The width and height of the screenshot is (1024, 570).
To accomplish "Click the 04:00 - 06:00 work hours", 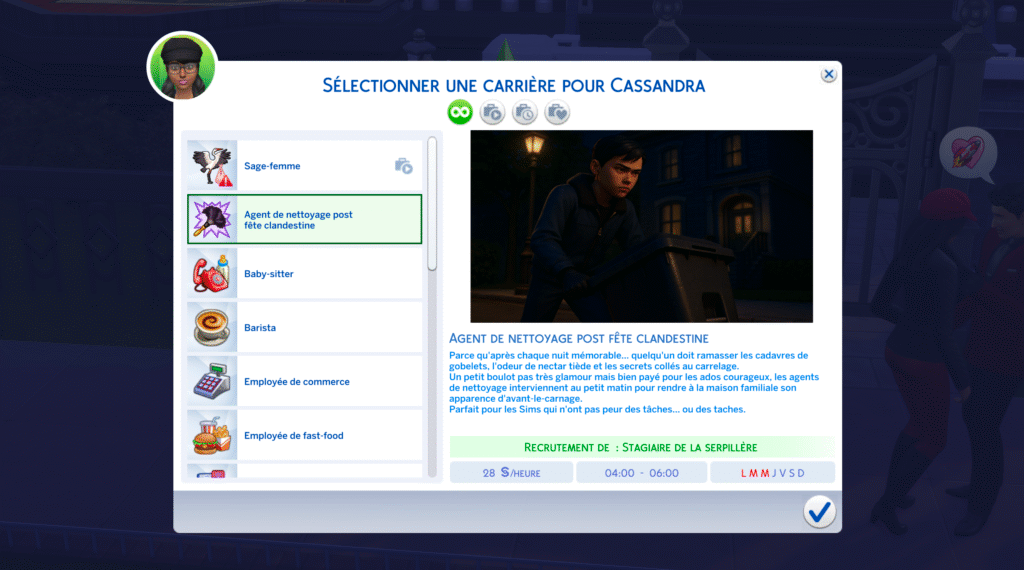I will pos(641,473).
